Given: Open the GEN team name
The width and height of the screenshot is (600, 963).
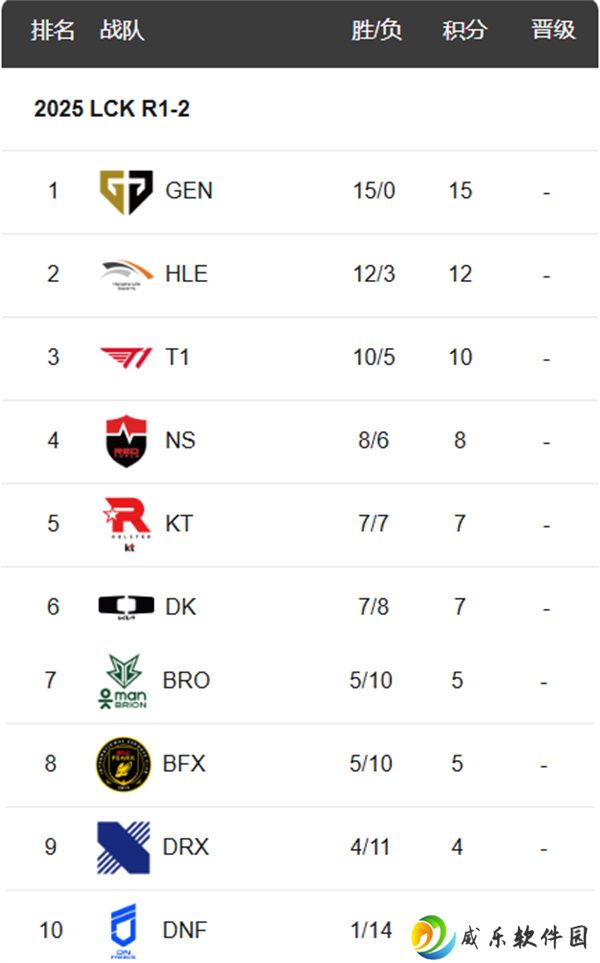Looking at the screenshot, I should click(189, 191).
